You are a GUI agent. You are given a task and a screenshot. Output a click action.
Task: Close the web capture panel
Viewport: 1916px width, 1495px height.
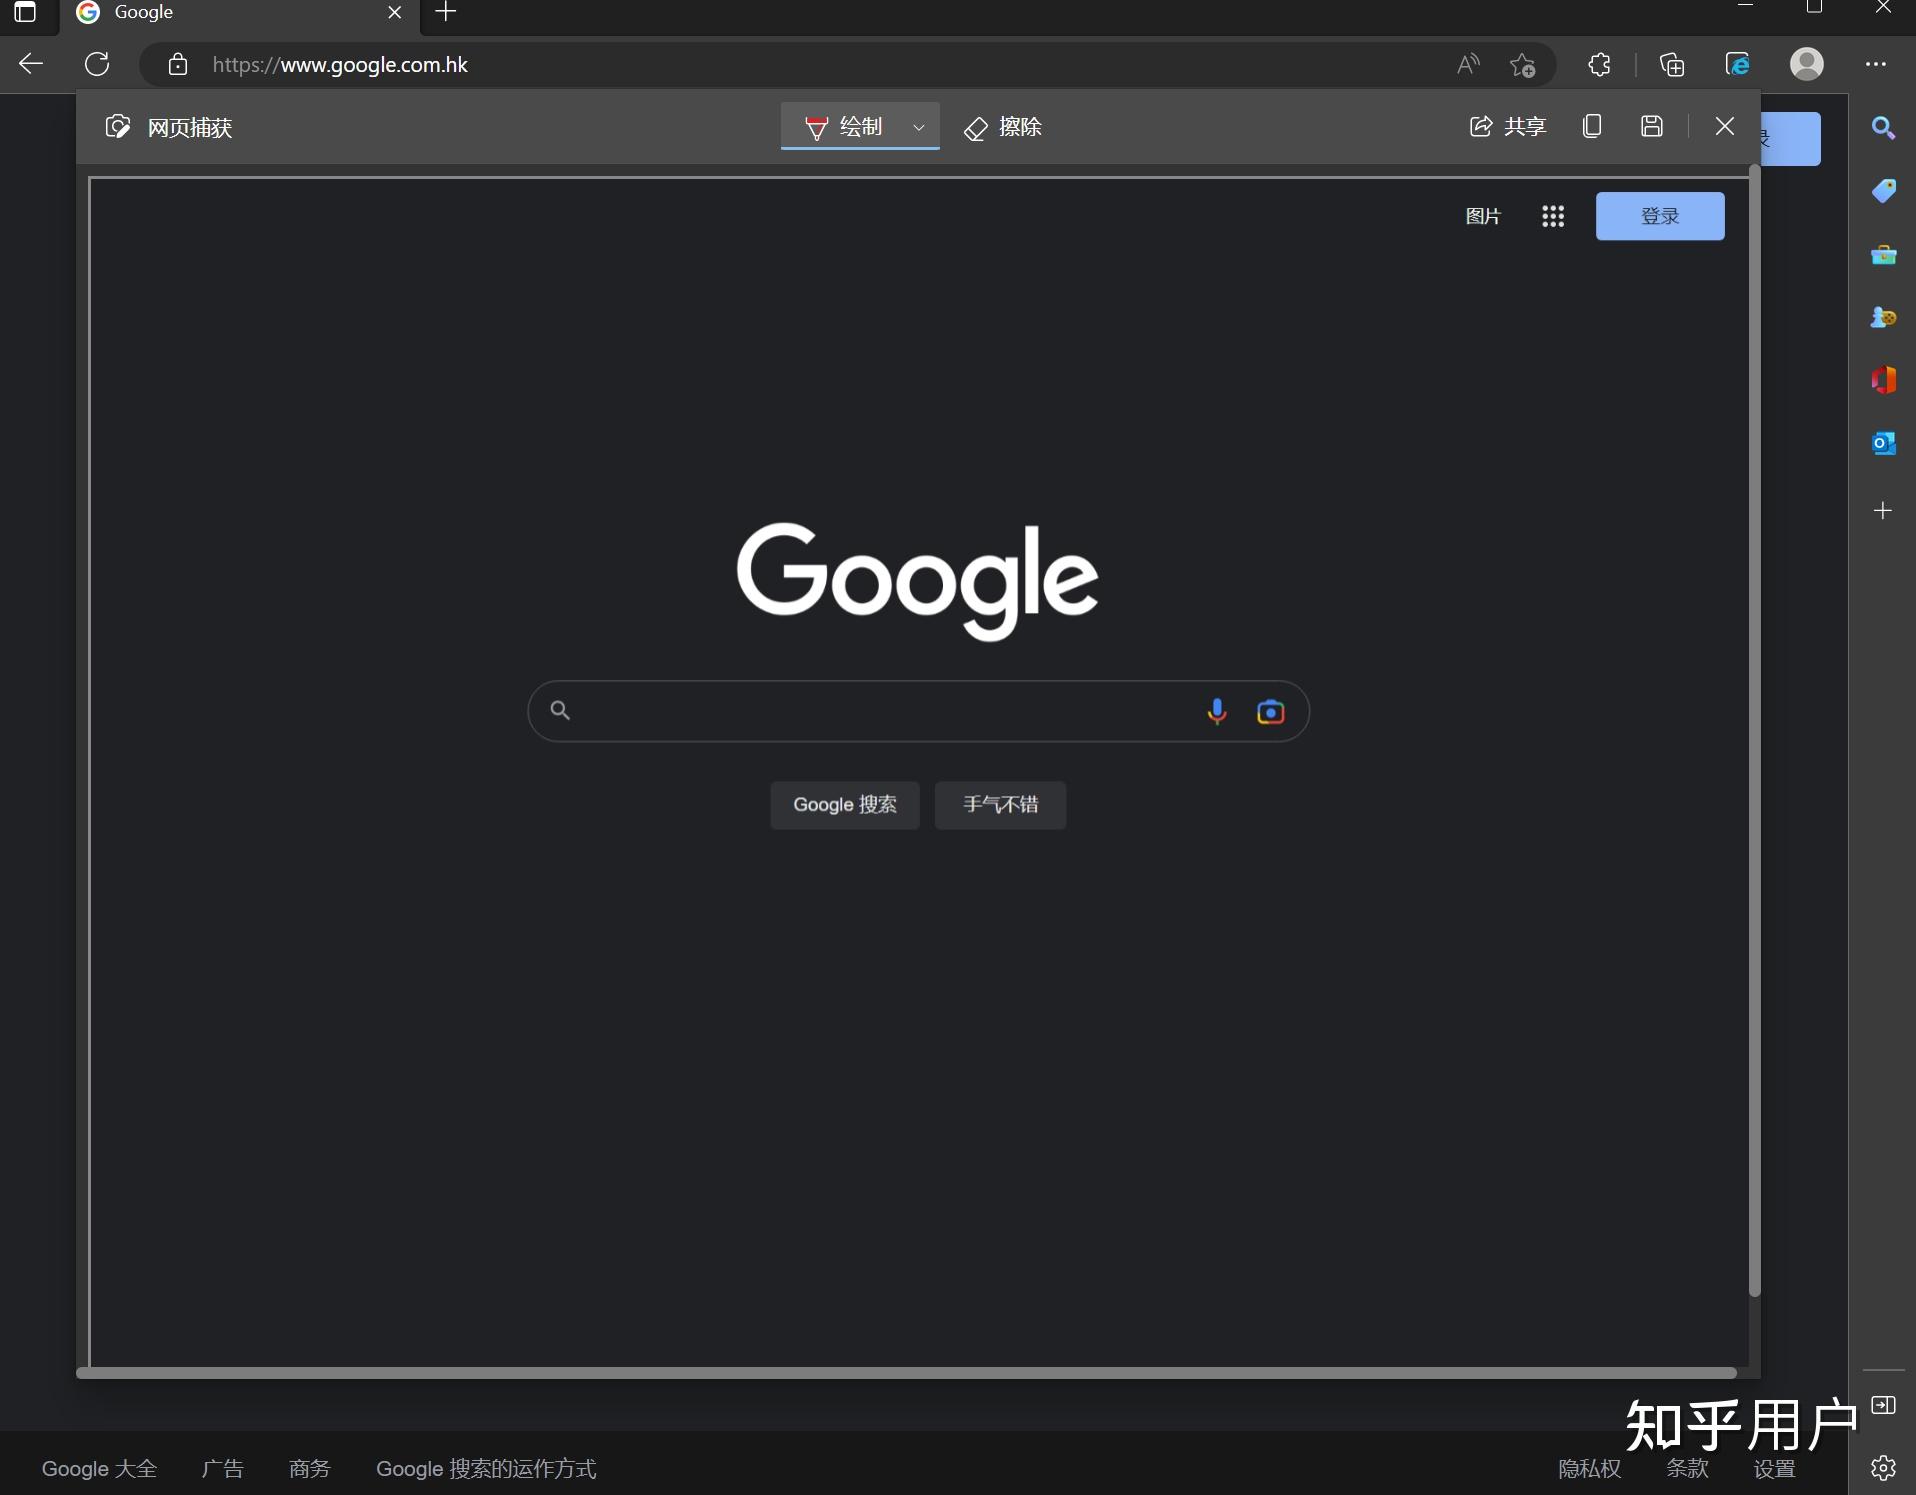point(1725,126)
